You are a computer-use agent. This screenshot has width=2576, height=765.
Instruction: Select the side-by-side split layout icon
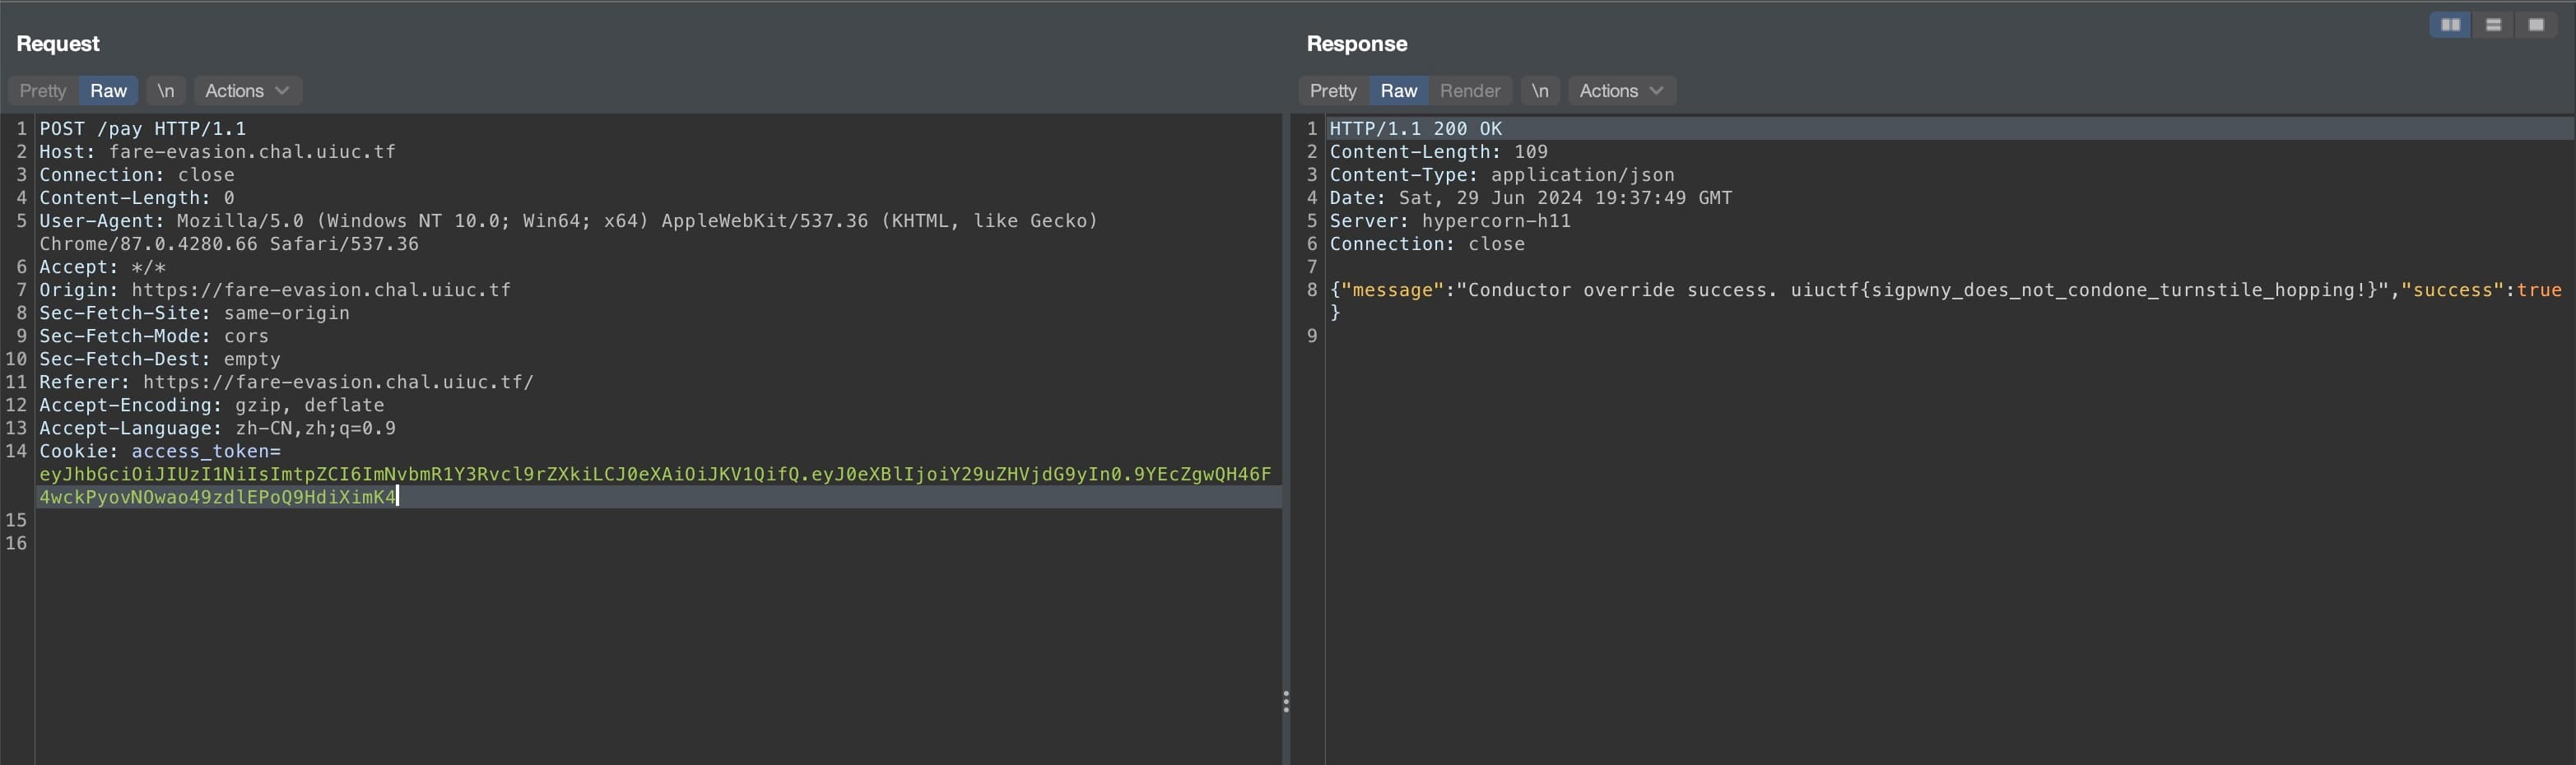tap(2450, 25)
